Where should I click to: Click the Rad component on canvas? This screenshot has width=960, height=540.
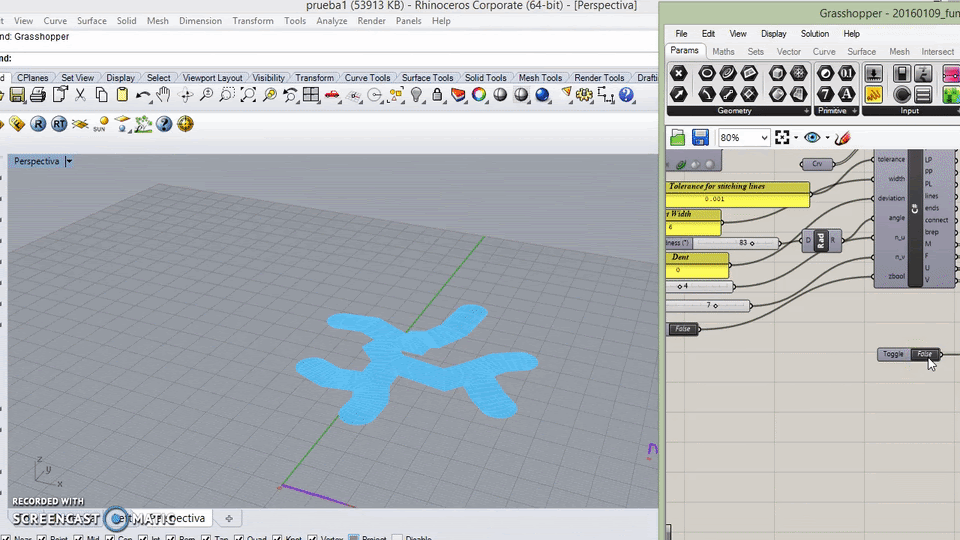(x=821, y=241)
